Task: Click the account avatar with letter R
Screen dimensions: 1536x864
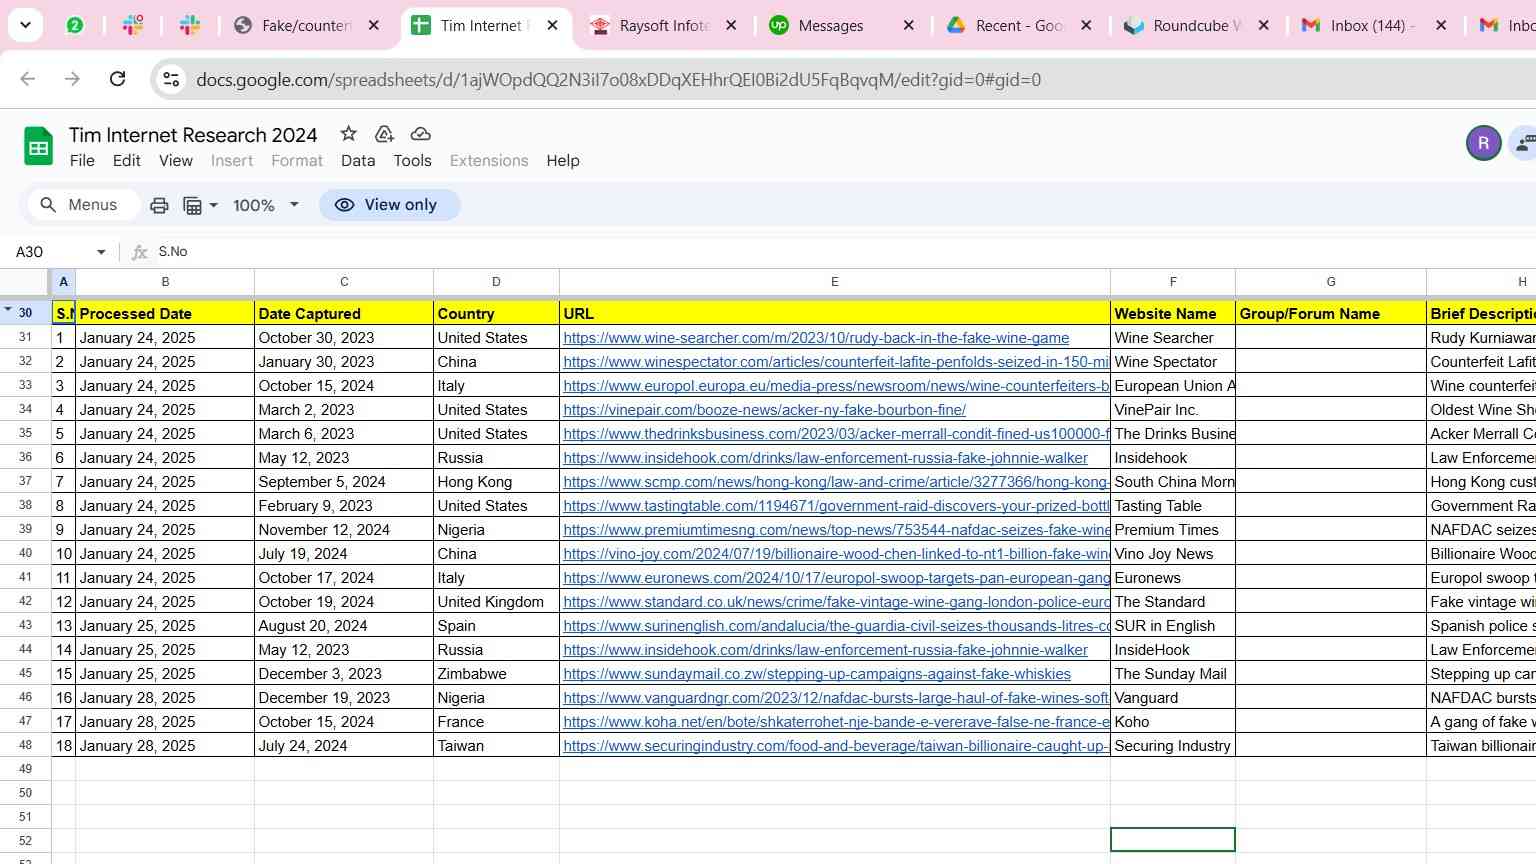Action: point(1483,143)
